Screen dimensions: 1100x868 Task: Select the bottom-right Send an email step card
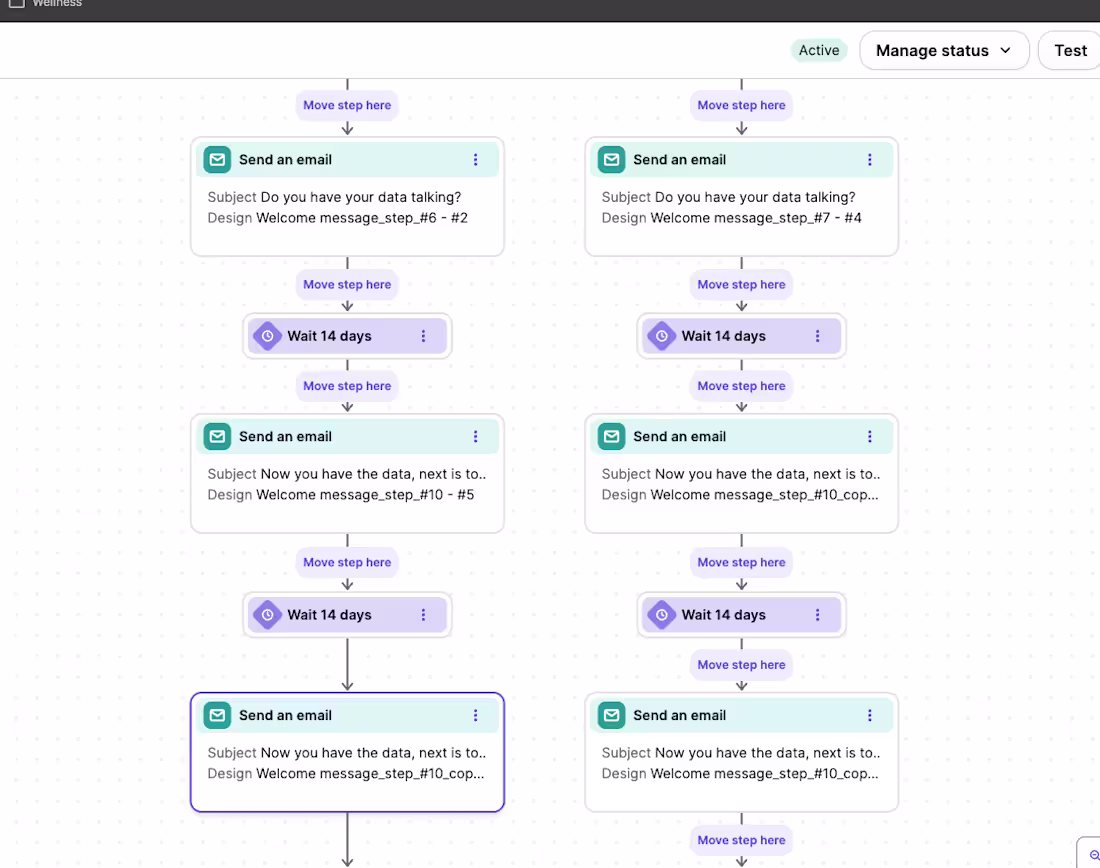pyautogui.click(x=741, y=760)
